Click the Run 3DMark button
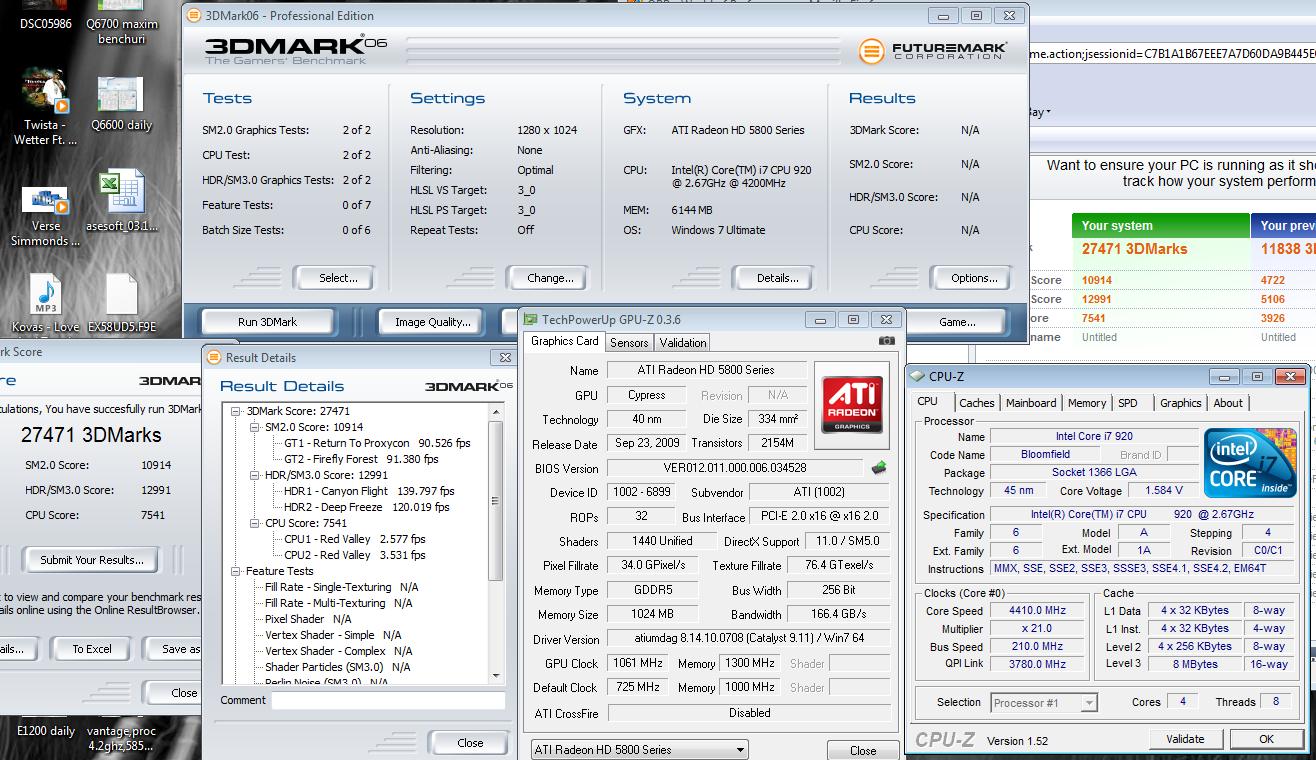 (267, 322)
